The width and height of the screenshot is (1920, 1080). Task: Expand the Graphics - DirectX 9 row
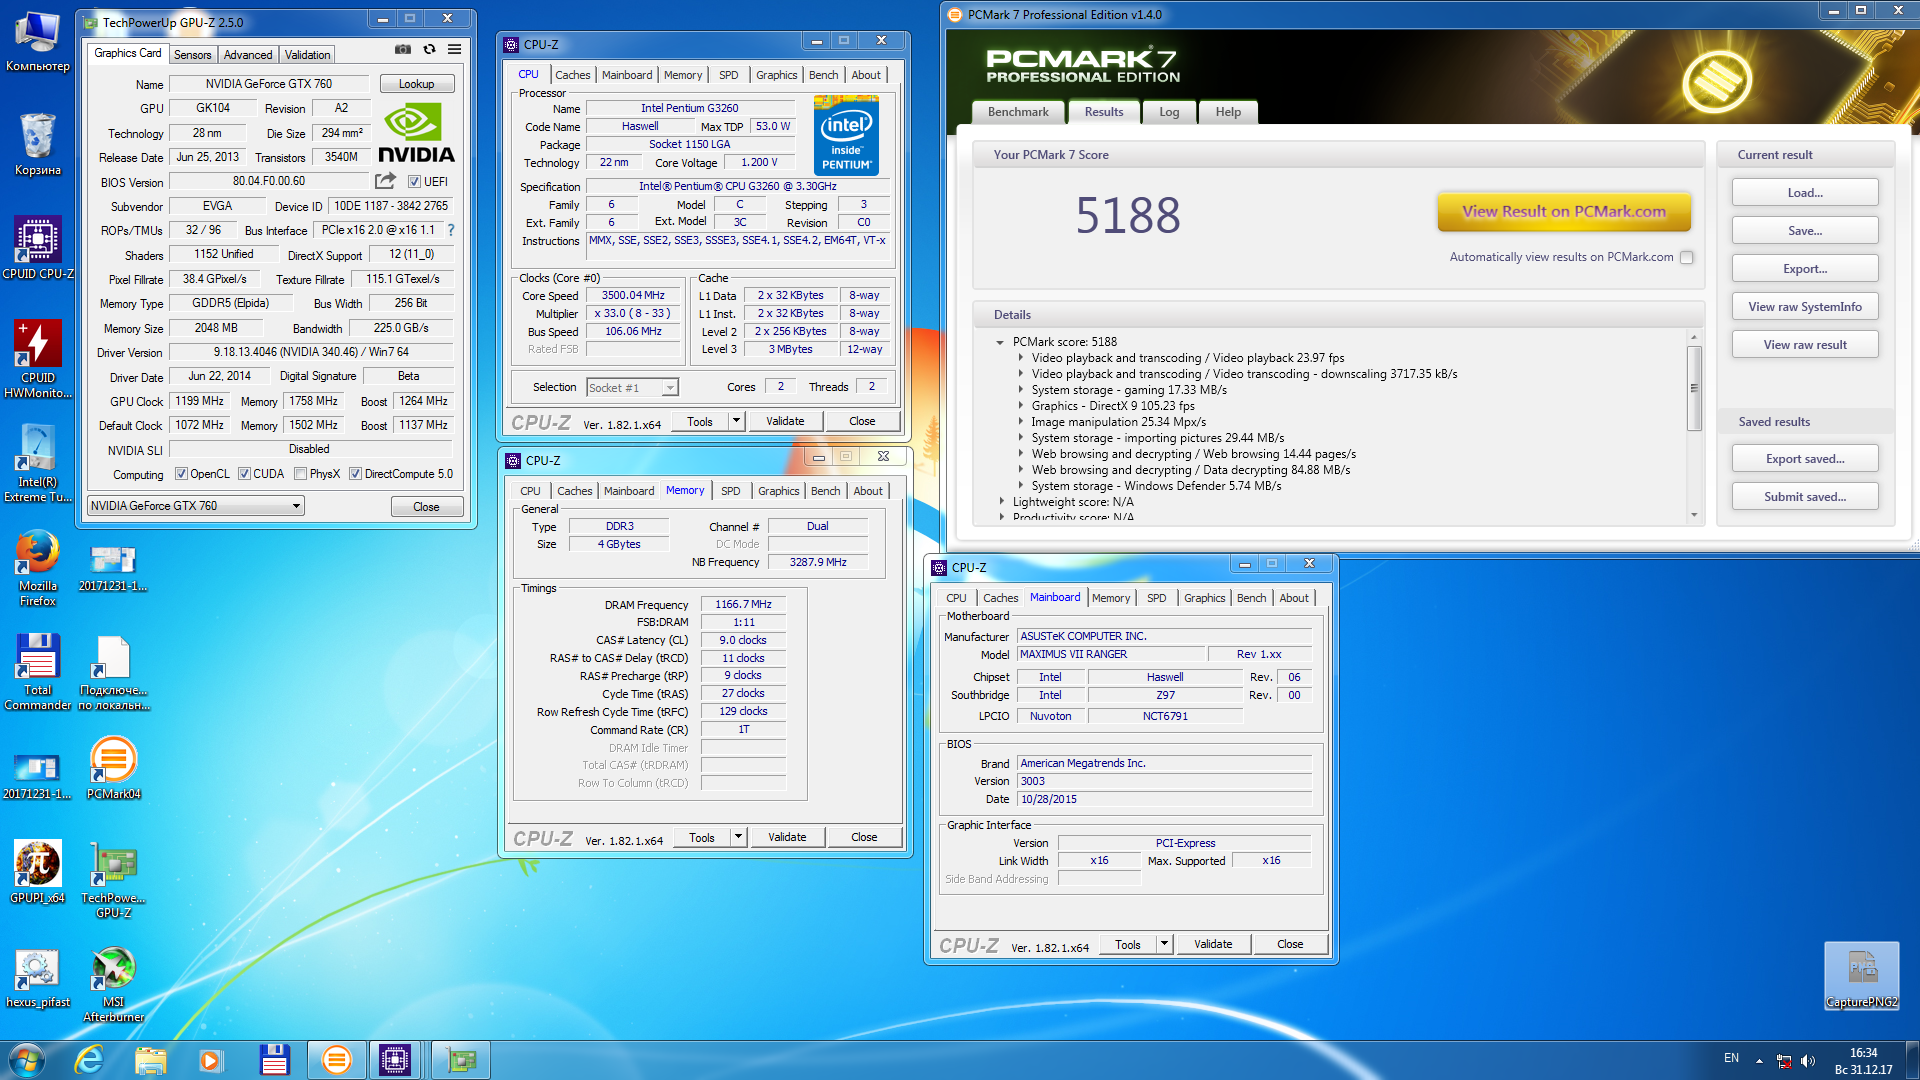[1021, 406]
